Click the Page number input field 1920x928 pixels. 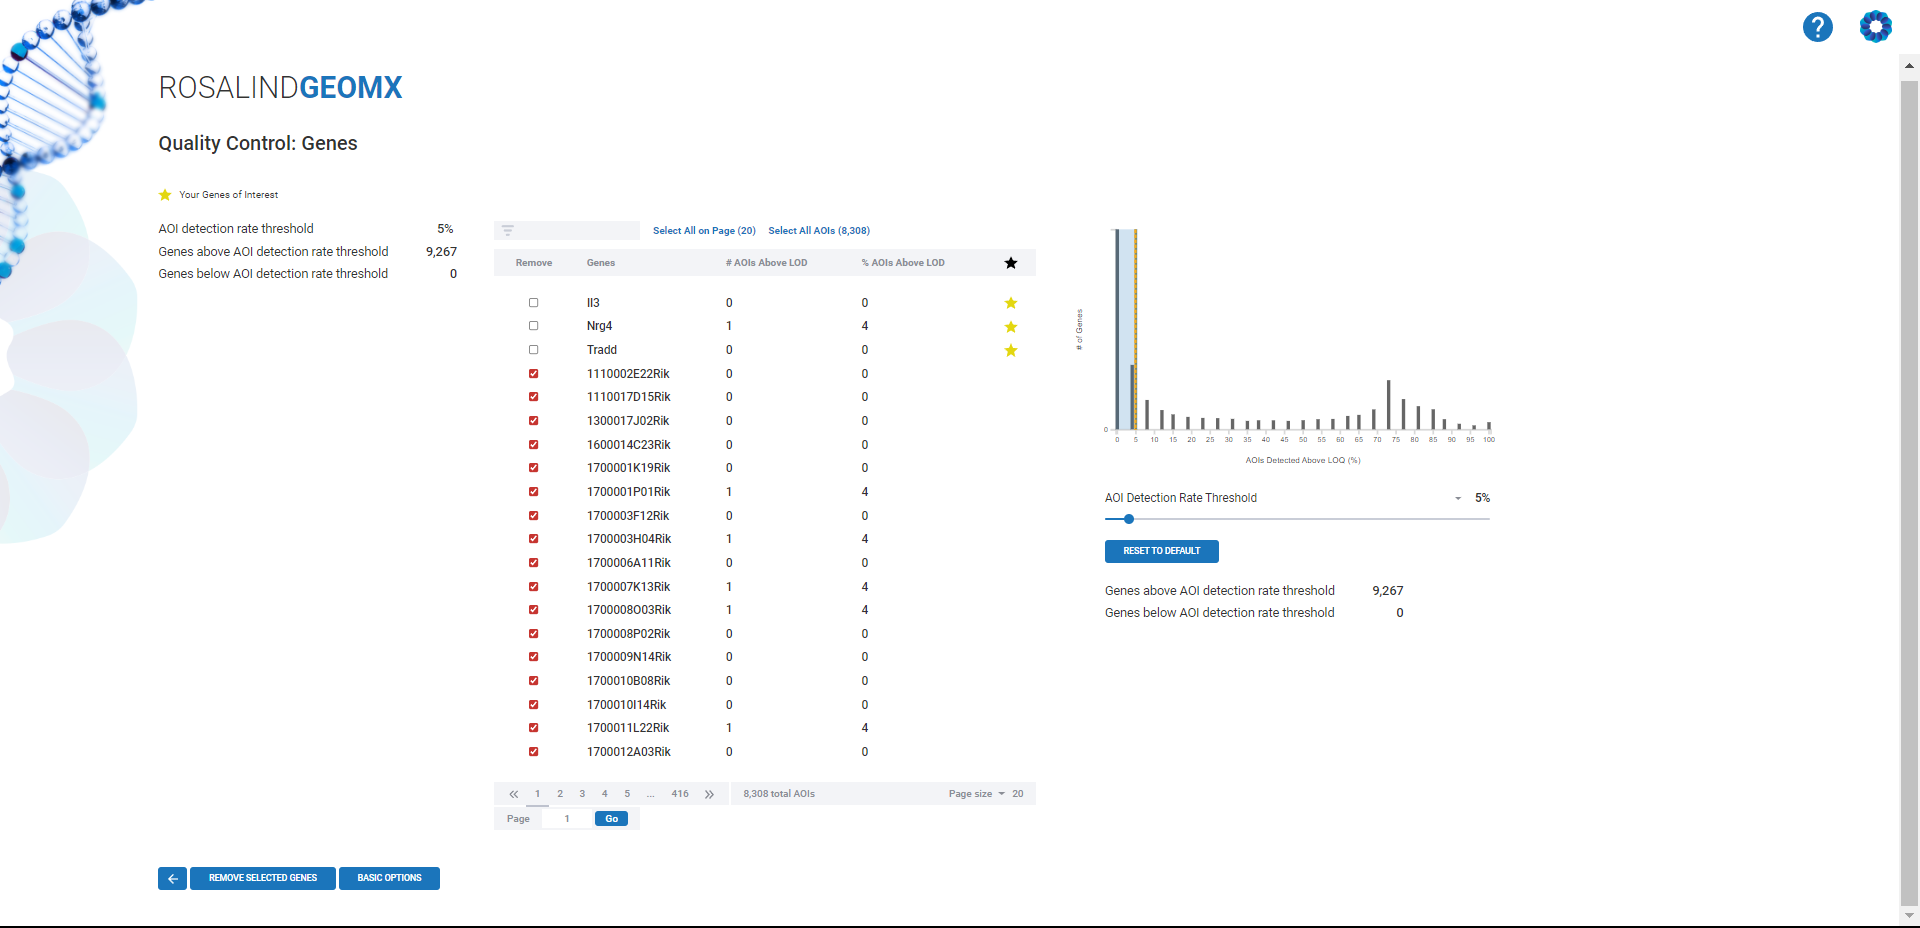567,819
